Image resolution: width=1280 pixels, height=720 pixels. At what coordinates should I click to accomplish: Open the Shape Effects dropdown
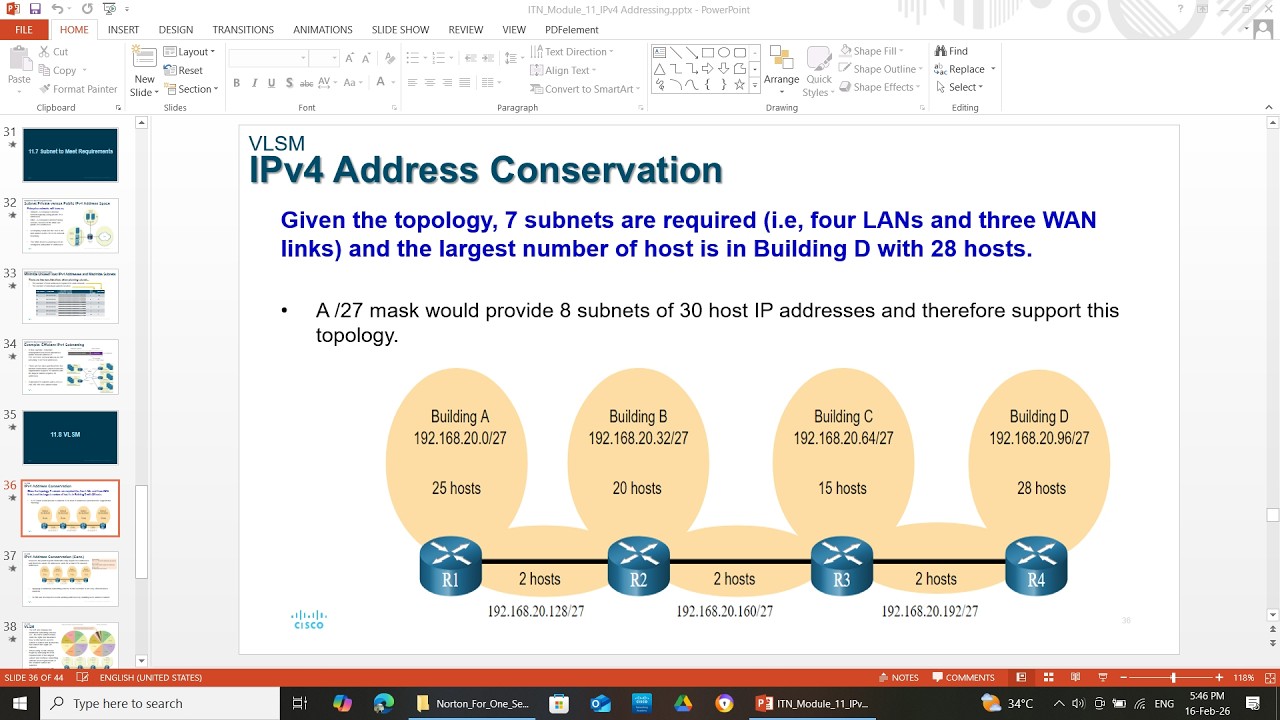[x=879, y=87]
